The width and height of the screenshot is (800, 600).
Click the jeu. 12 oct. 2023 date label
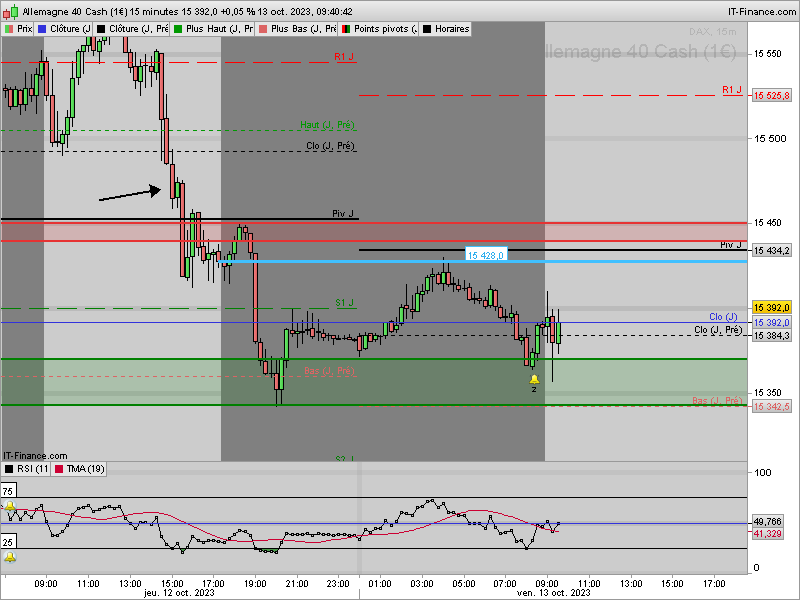point(179,593)
